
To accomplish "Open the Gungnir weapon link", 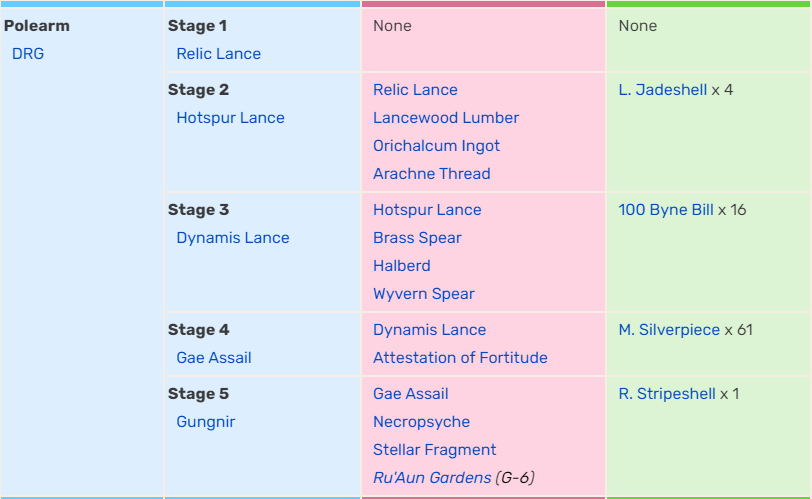I will [206, 422].
